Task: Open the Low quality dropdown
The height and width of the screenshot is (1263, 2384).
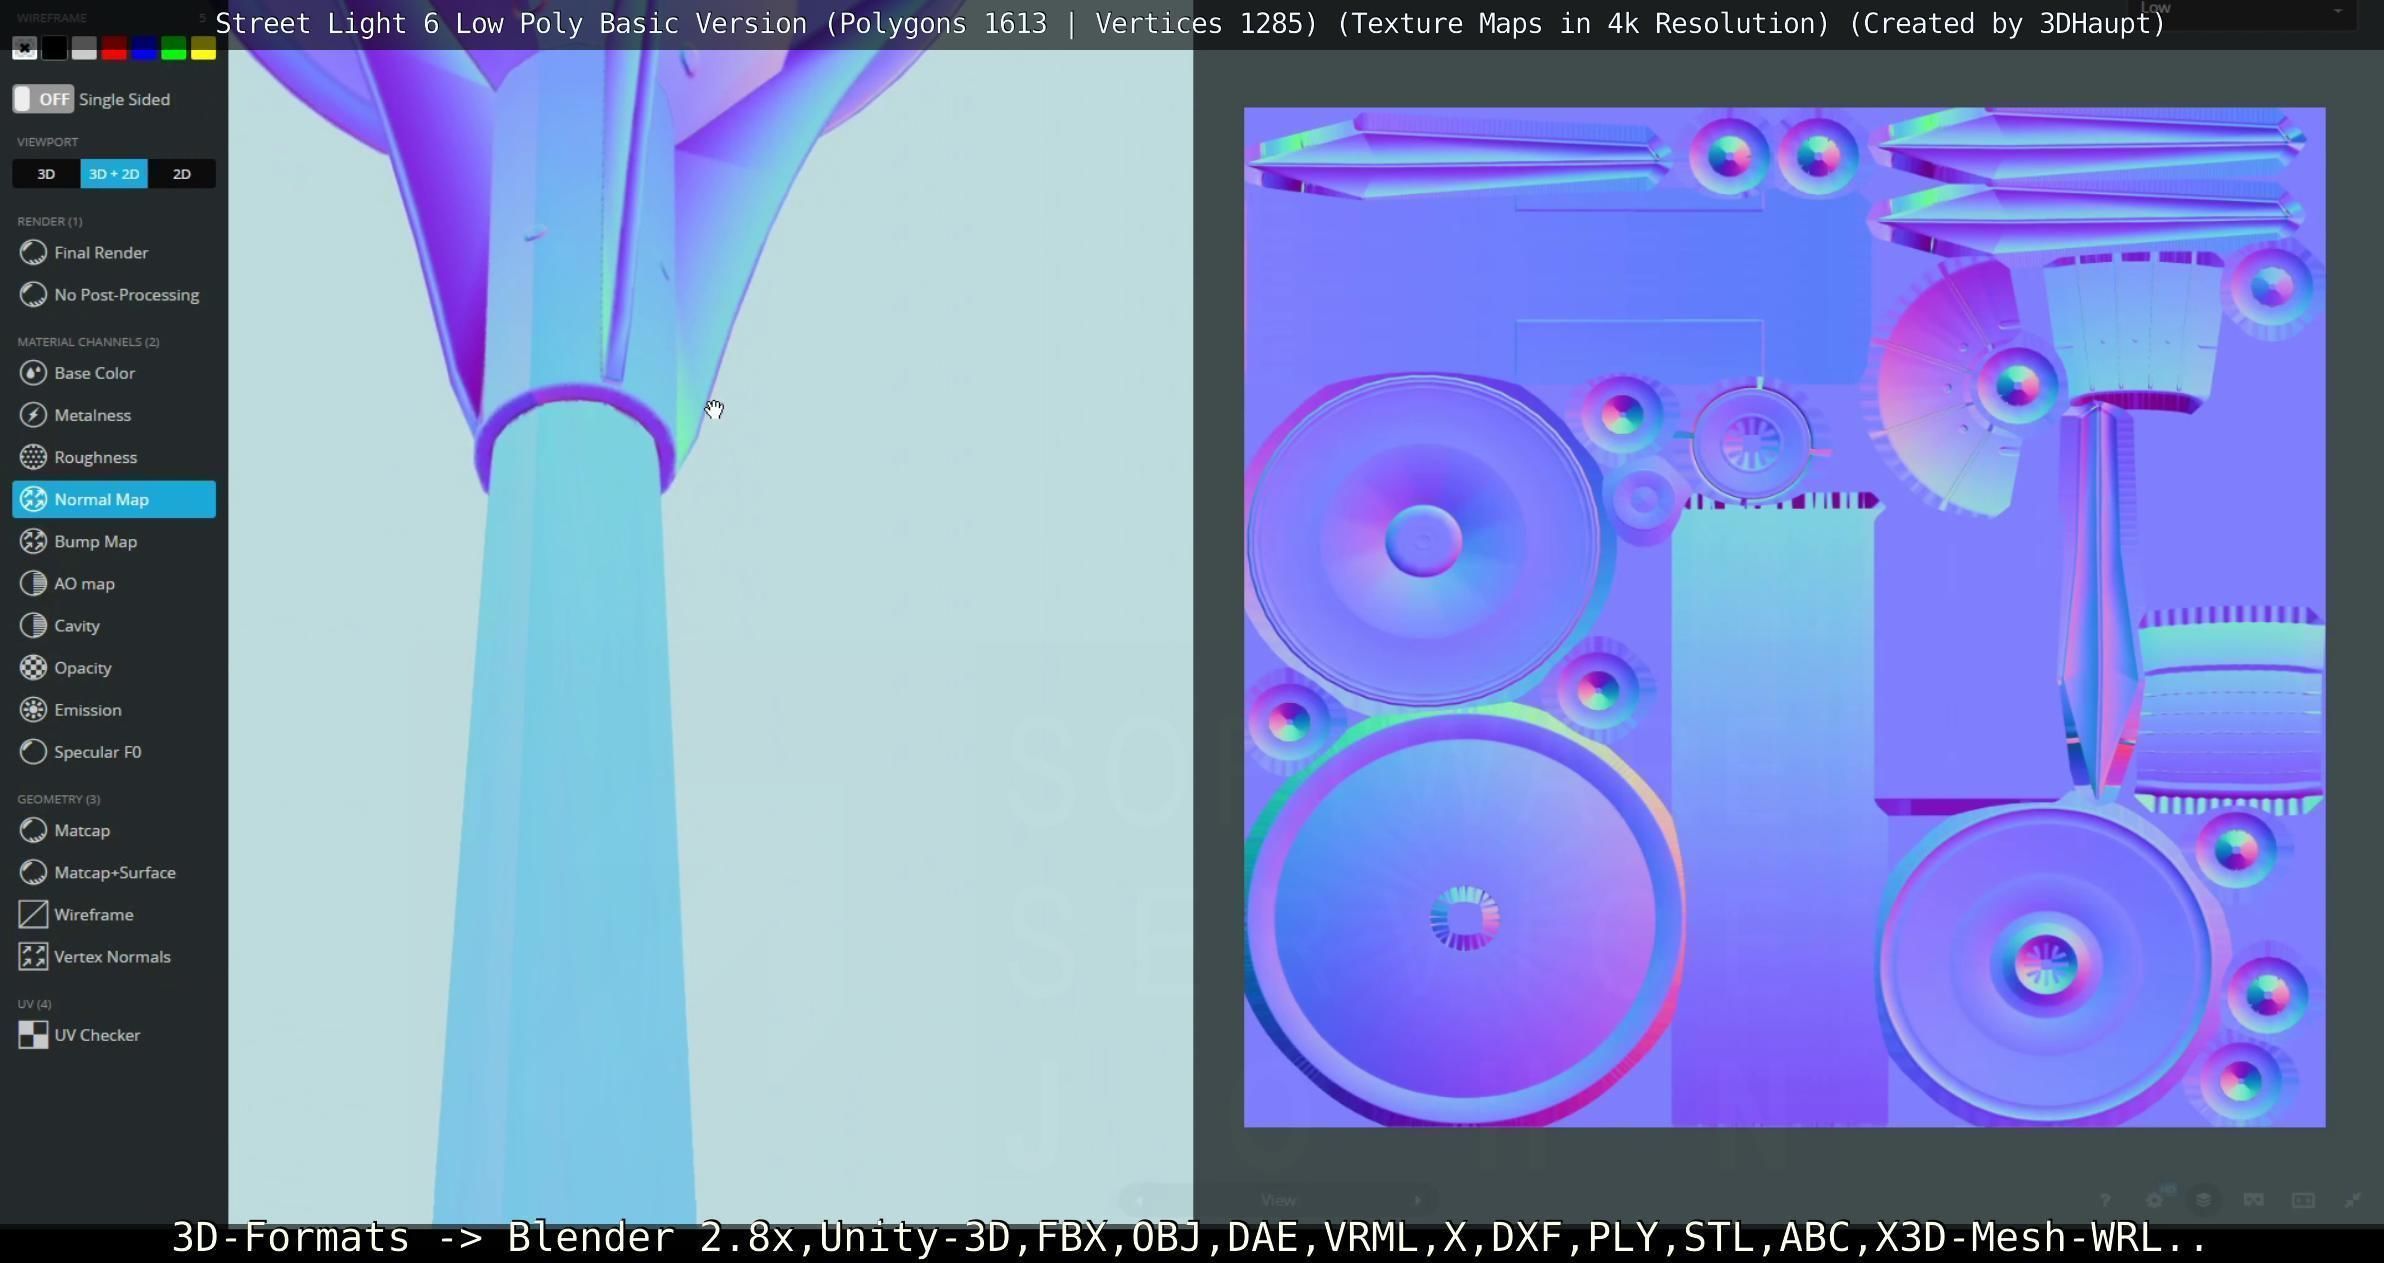Action: click(2240, 10)
